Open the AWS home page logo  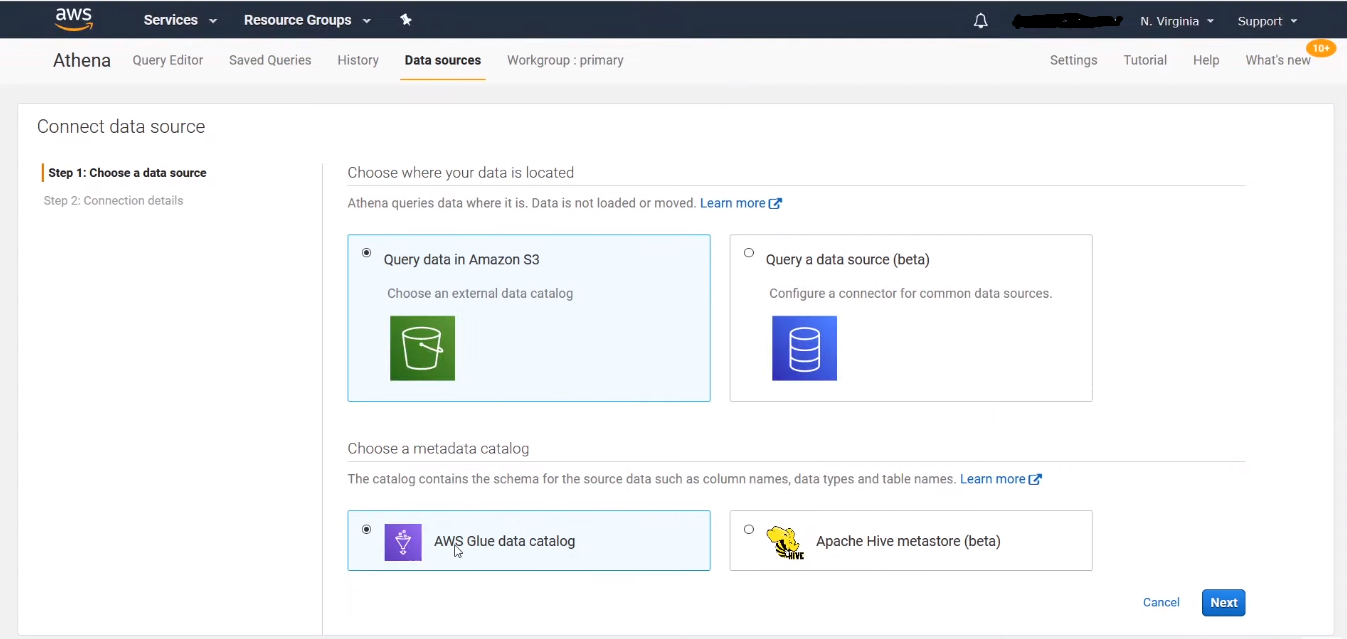(74, 19)
